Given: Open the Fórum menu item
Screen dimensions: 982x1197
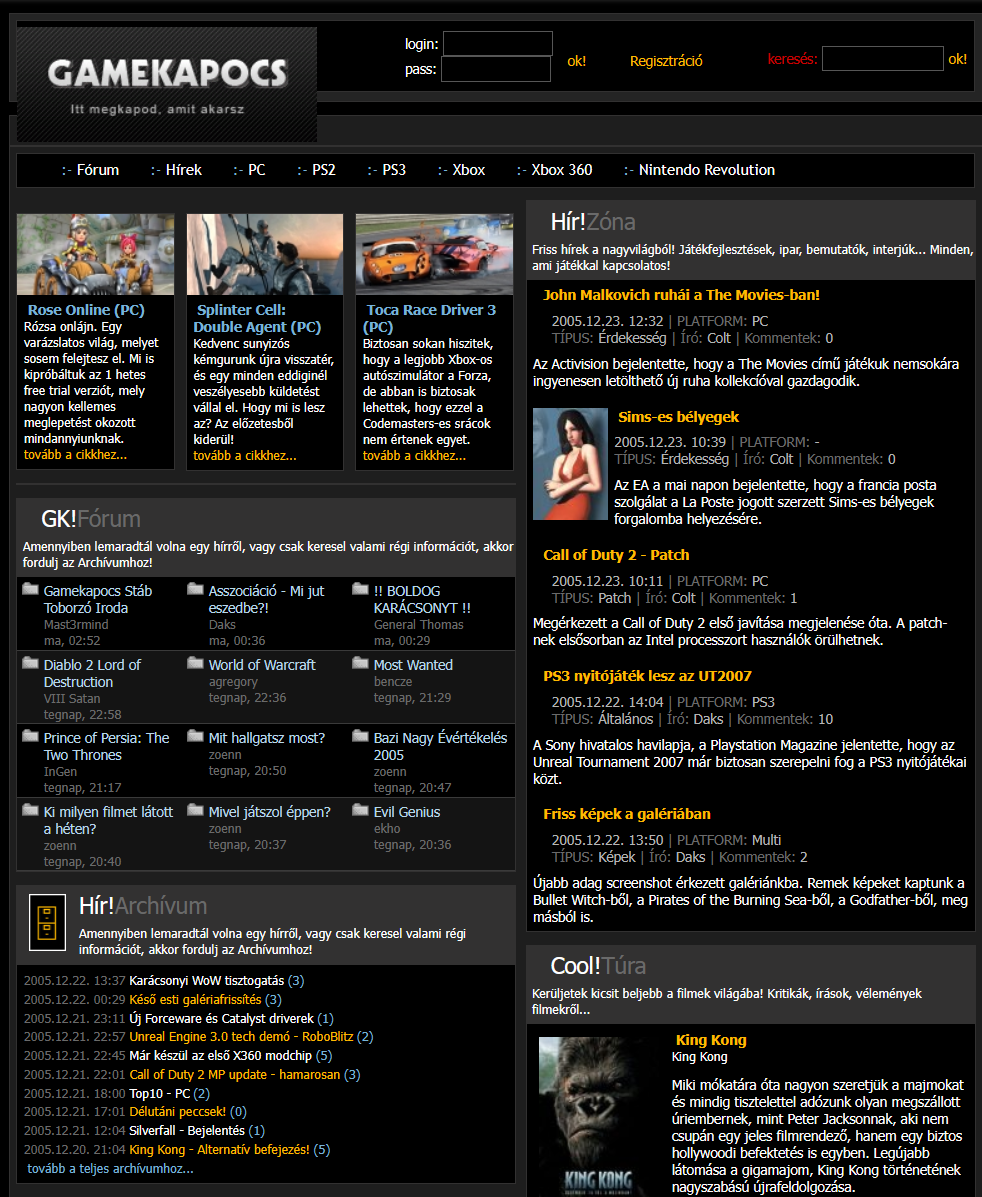Looking at the screenshot, I should tap(98, 170).
